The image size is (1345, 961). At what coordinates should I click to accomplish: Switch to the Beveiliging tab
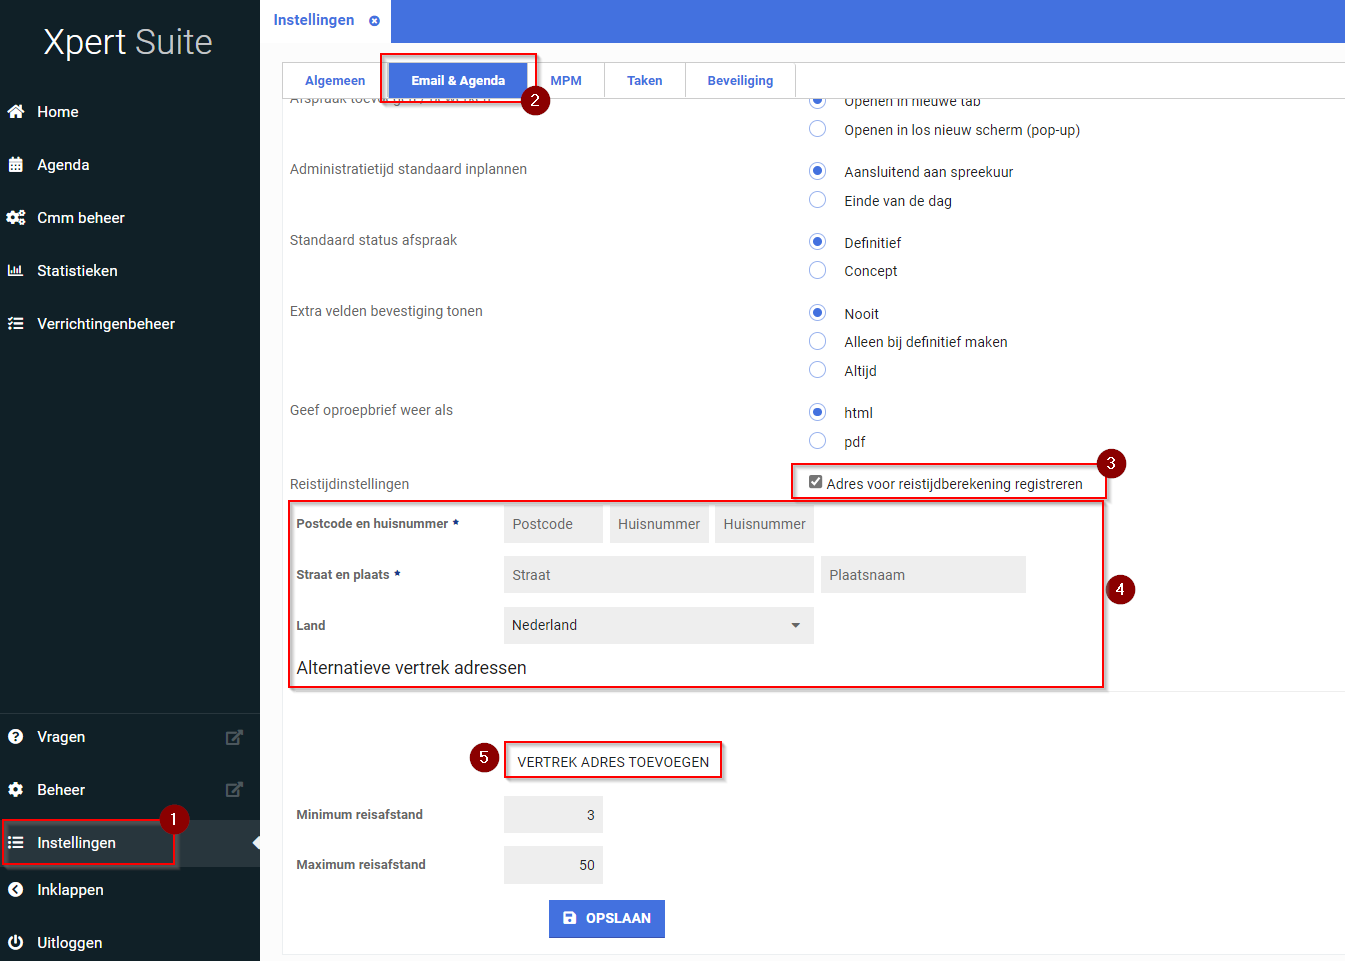point(740,81)
